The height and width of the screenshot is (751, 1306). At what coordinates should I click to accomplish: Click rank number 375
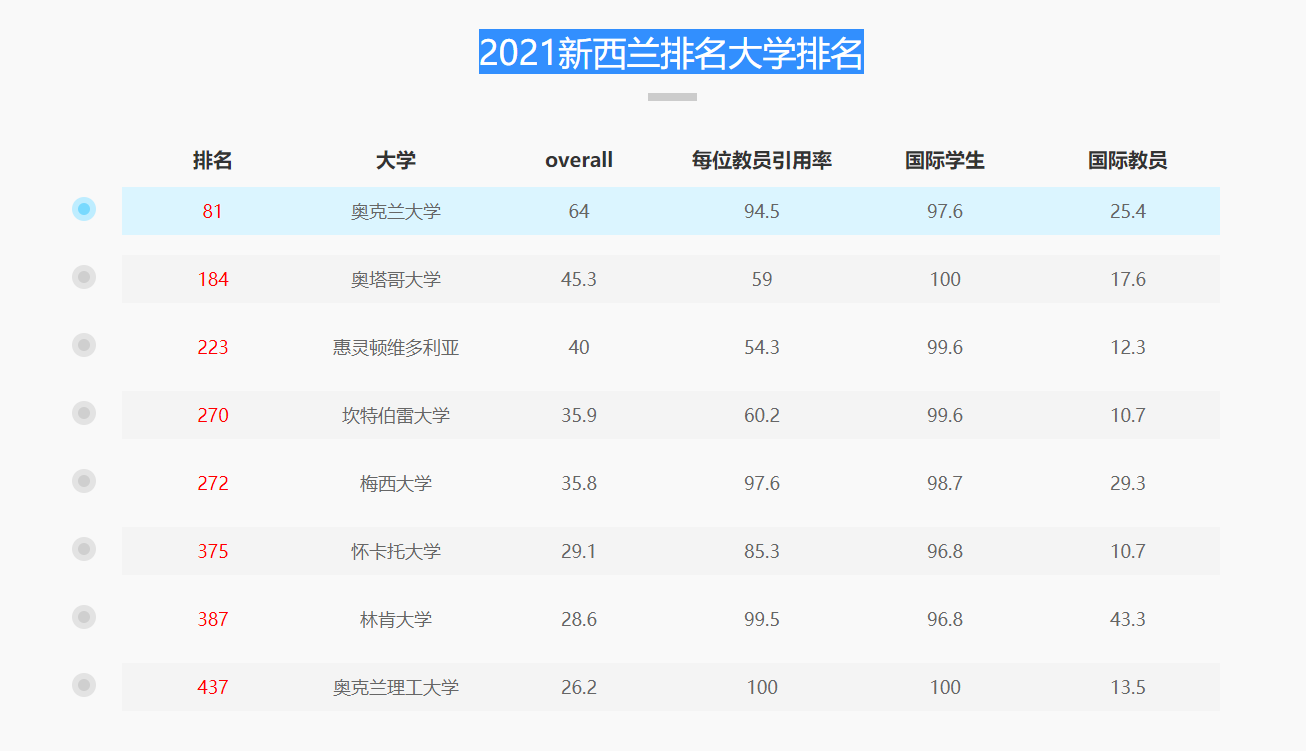point(213,551)
